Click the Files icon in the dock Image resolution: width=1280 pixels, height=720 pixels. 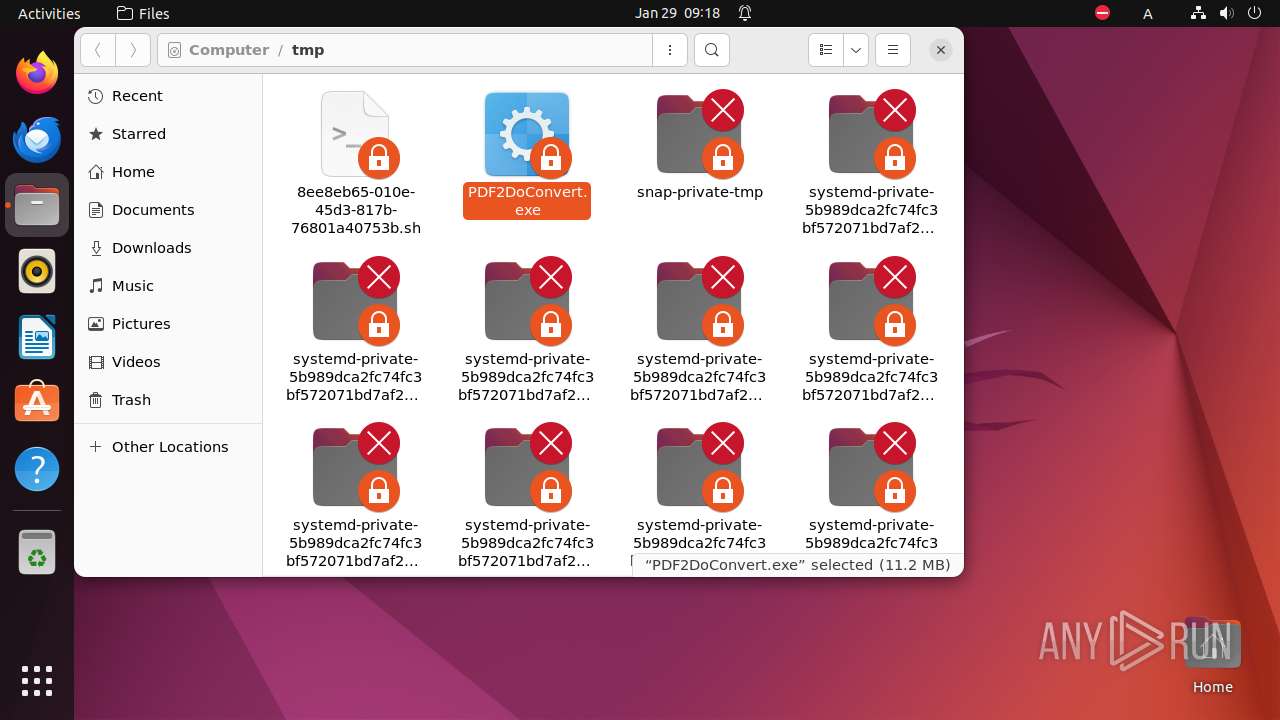(37, 205)
